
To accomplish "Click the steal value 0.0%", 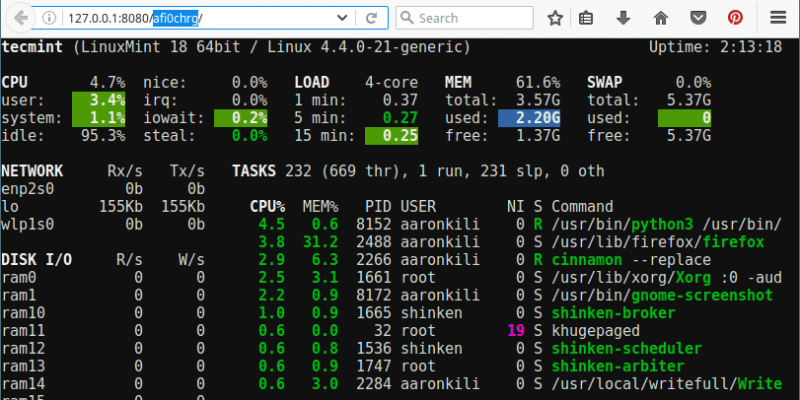I will [x=249, y=136].
